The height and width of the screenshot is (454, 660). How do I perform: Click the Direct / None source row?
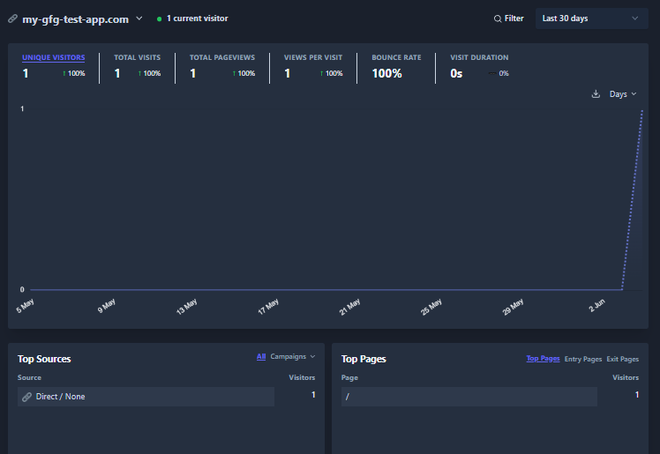[146, 397]
